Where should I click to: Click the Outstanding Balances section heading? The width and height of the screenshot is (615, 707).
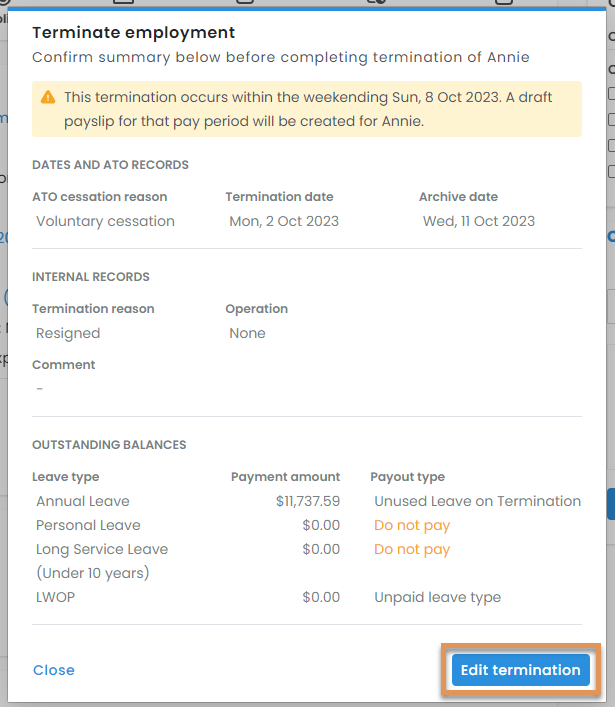109,444
